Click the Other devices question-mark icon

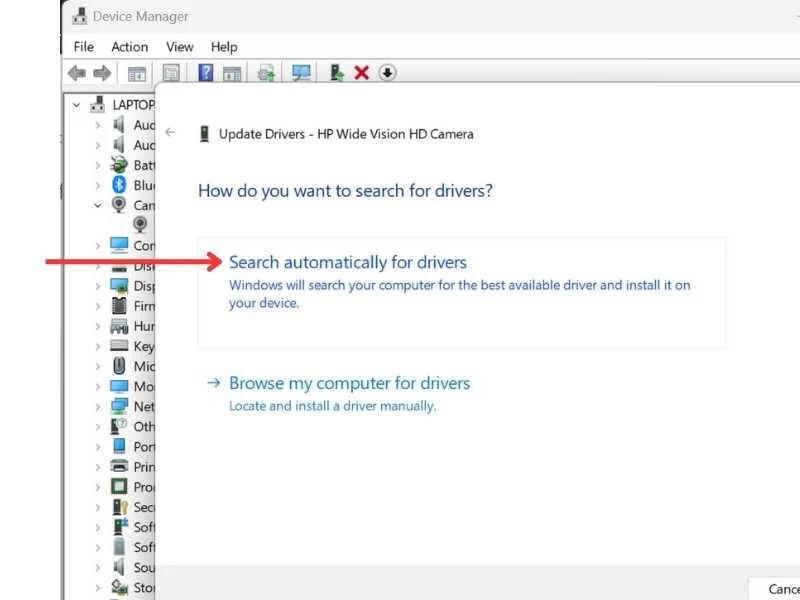119,426
